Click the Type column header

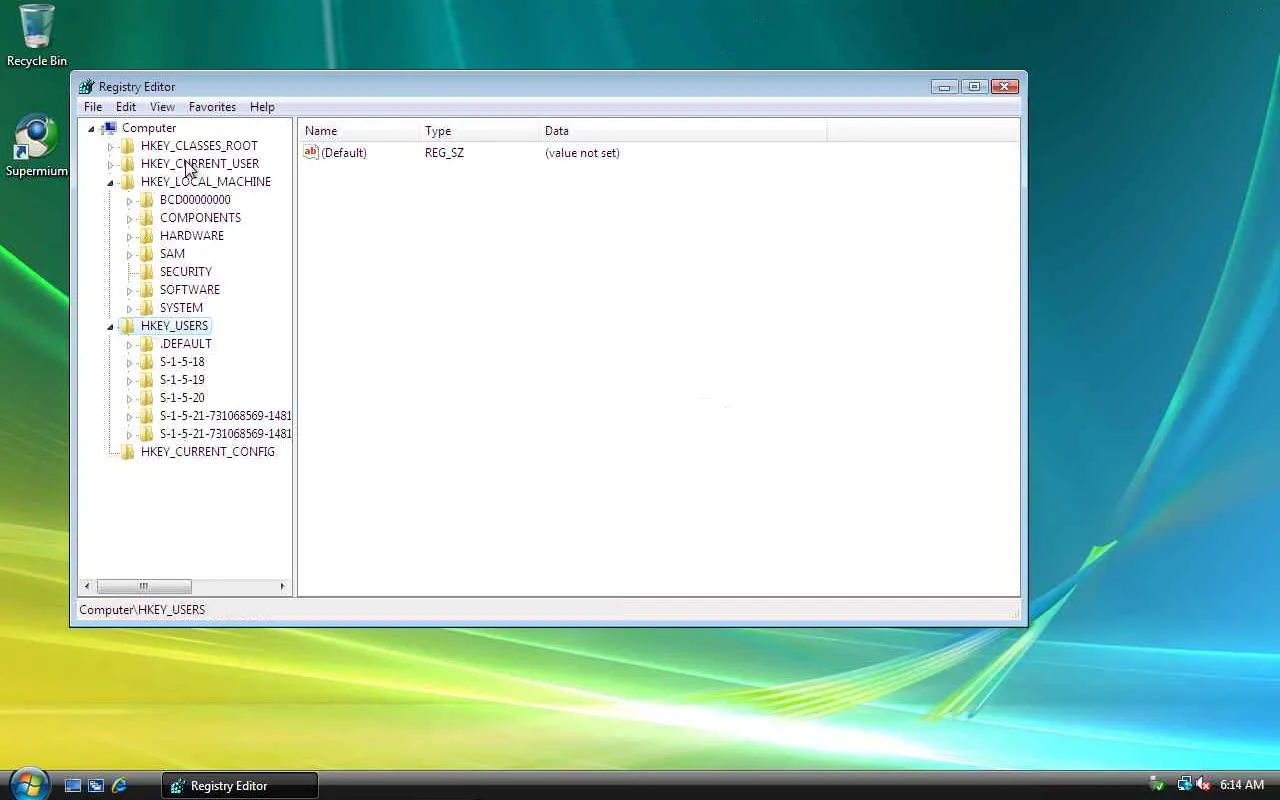(x=479, y=131)
